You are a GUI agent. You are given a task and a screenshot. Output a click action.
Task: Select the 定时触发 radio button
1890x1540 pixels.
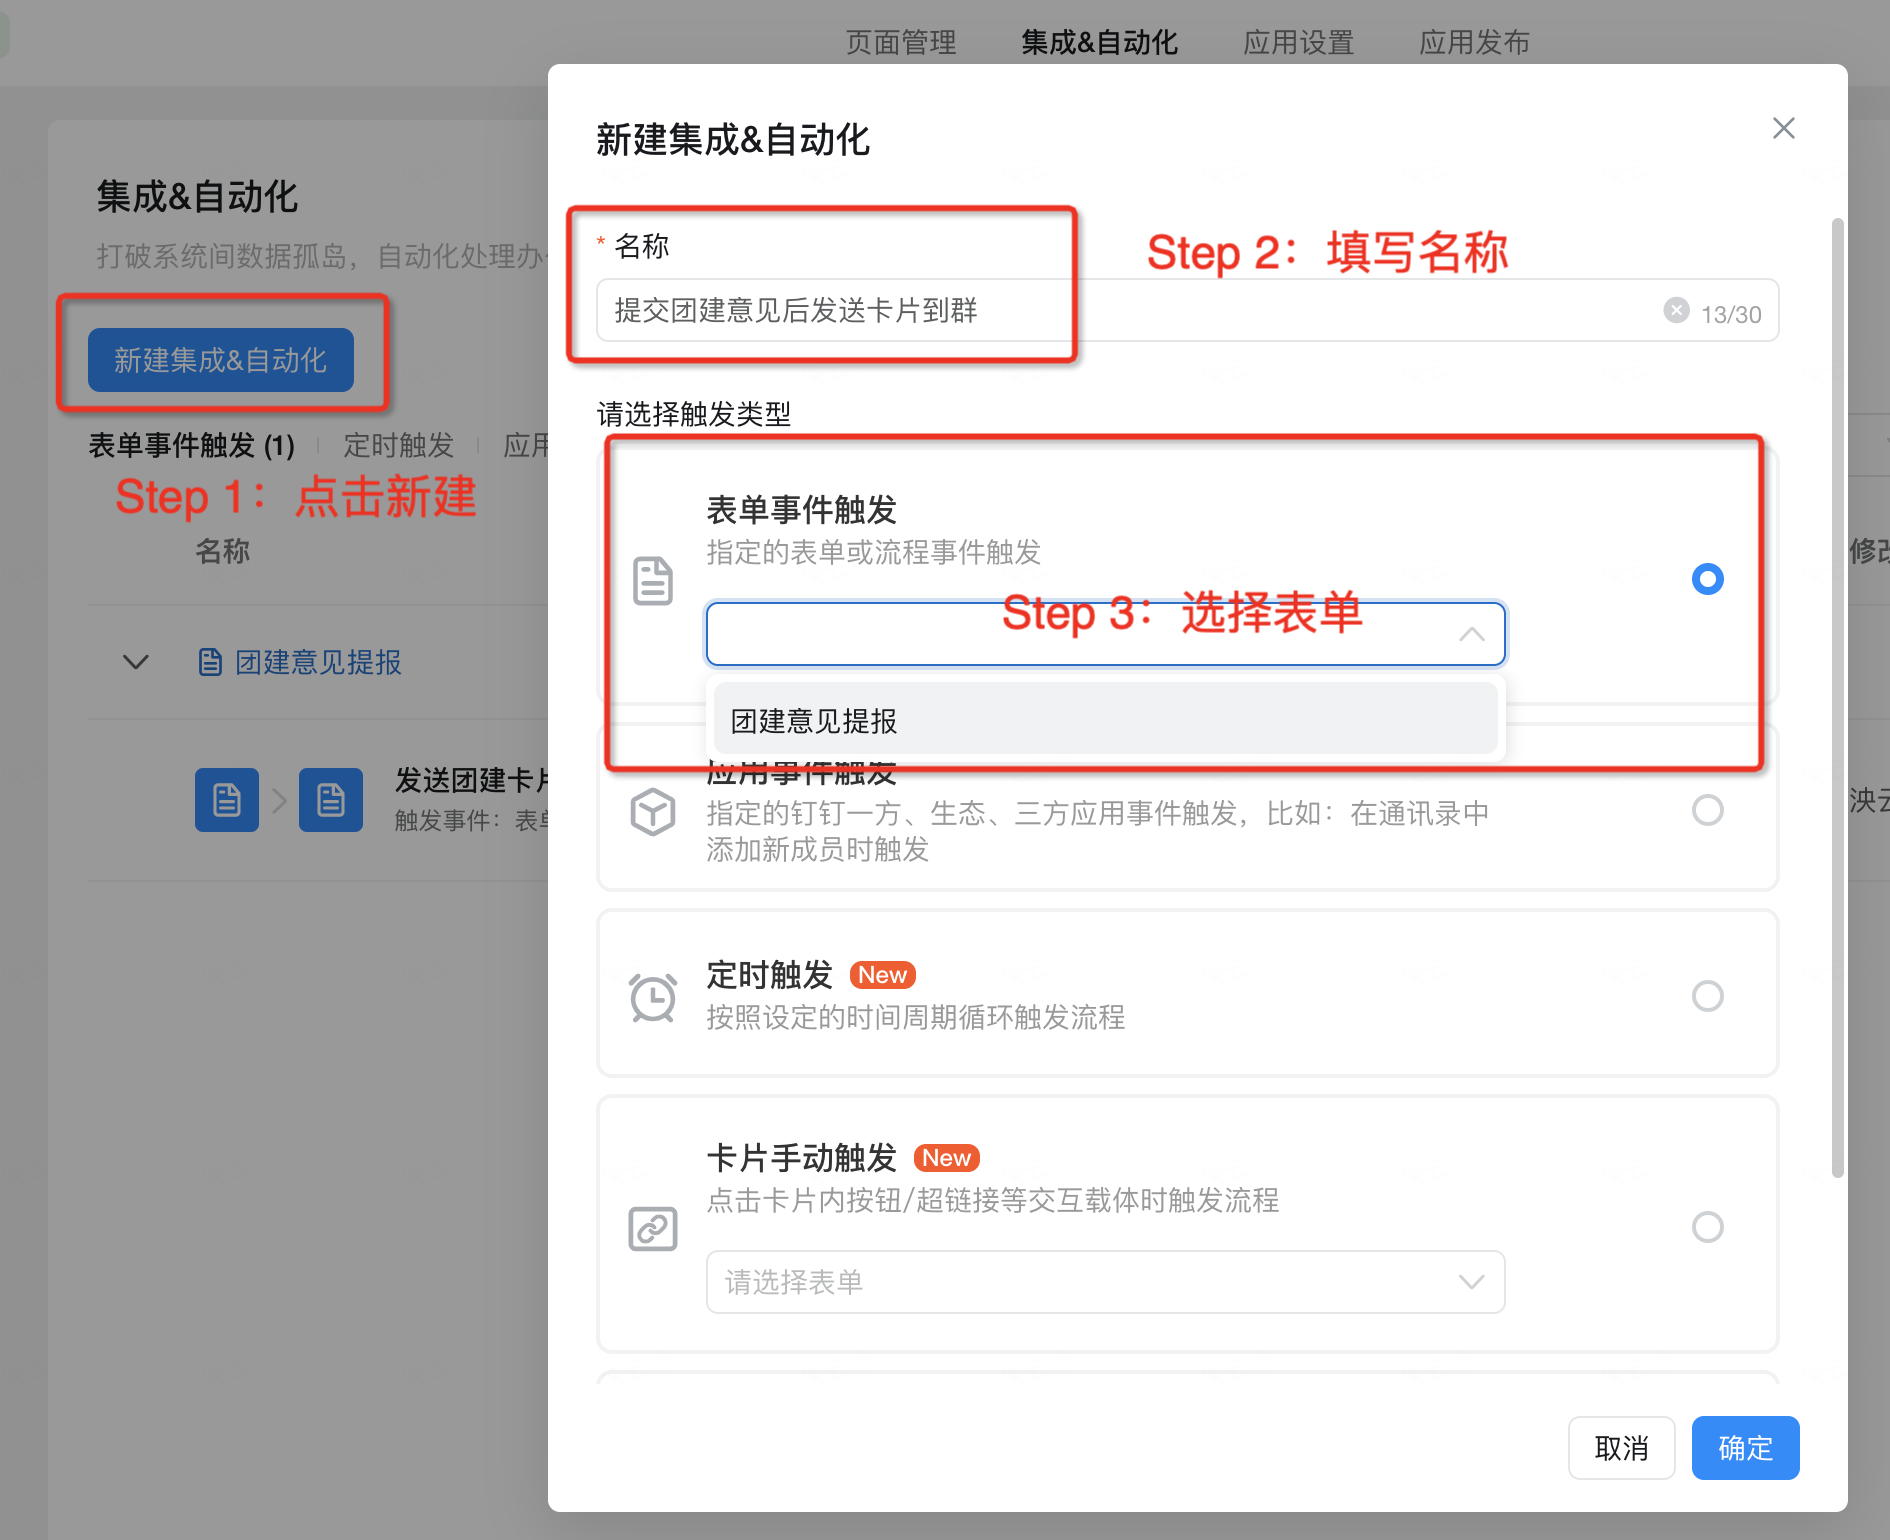click(x=1707, y=996)
